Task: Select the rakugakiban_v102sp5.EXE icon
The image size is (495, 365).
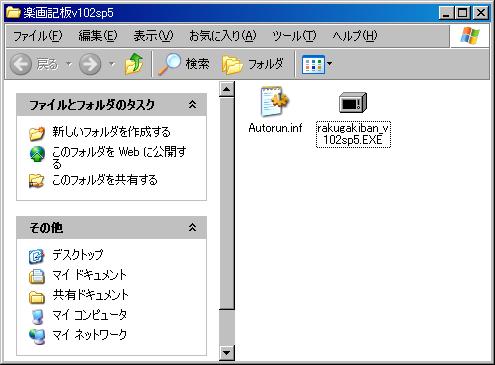Action: 353,102
